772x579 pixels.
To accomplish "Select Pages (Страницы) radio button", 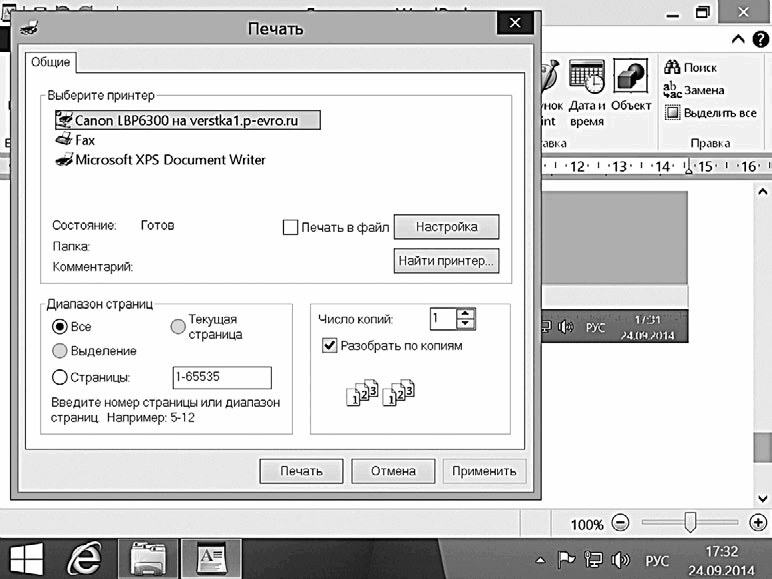I will click(60, 377).
